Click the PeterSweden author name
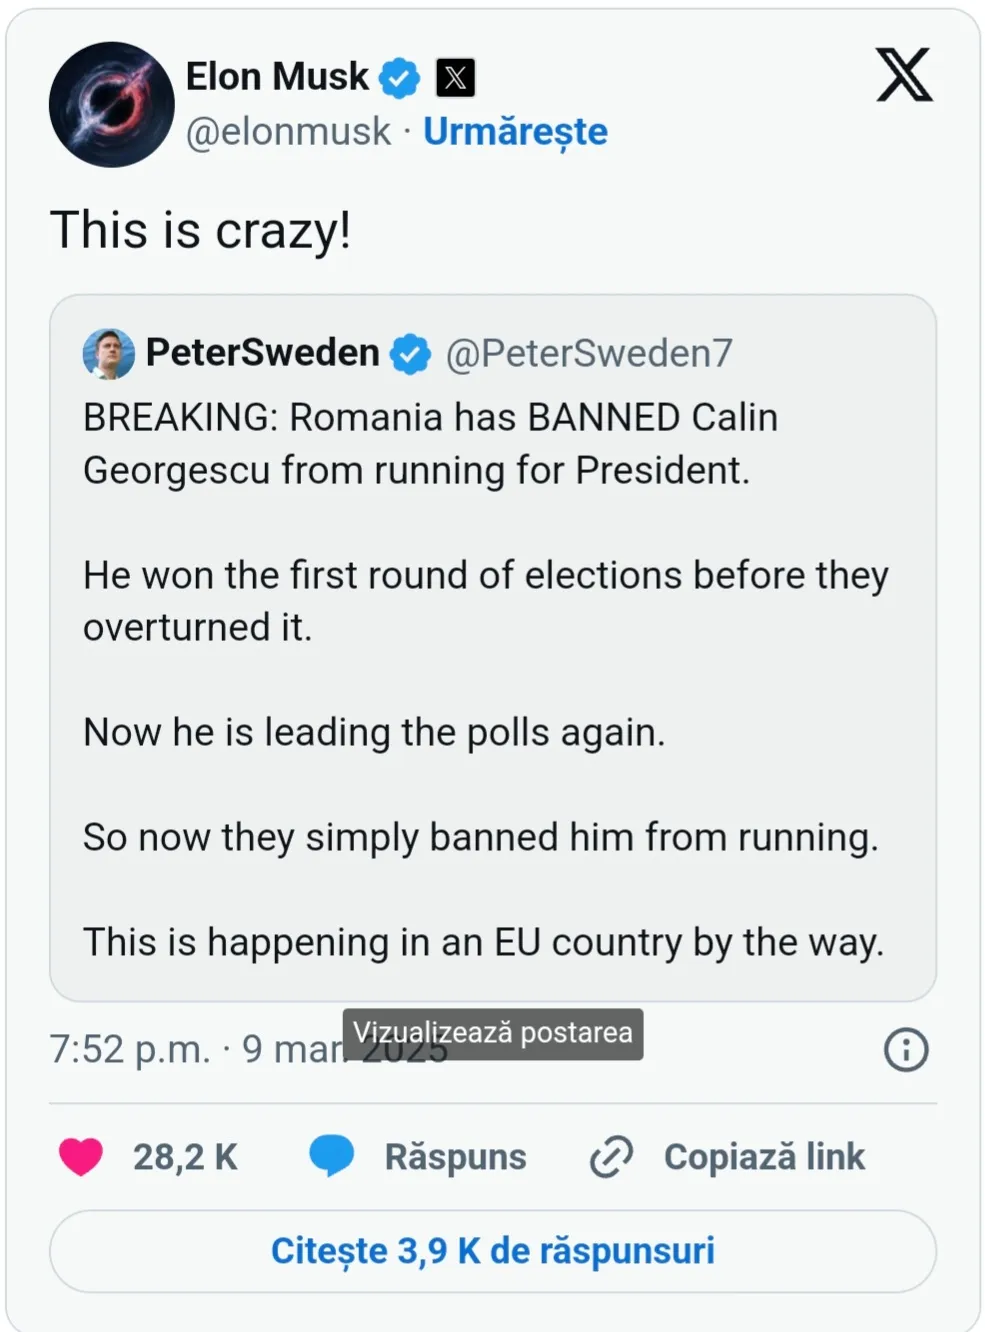Viewport: 985px width, 1332px height. tap(262, 353)
